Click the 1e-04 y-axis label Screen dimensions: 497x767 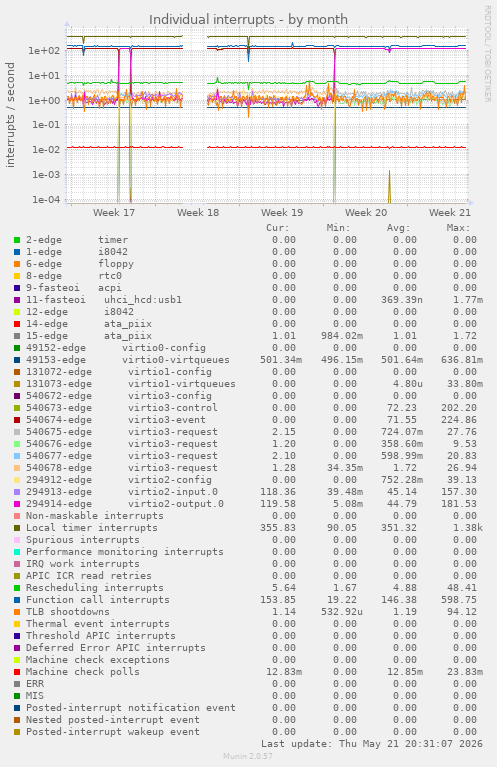46,200
